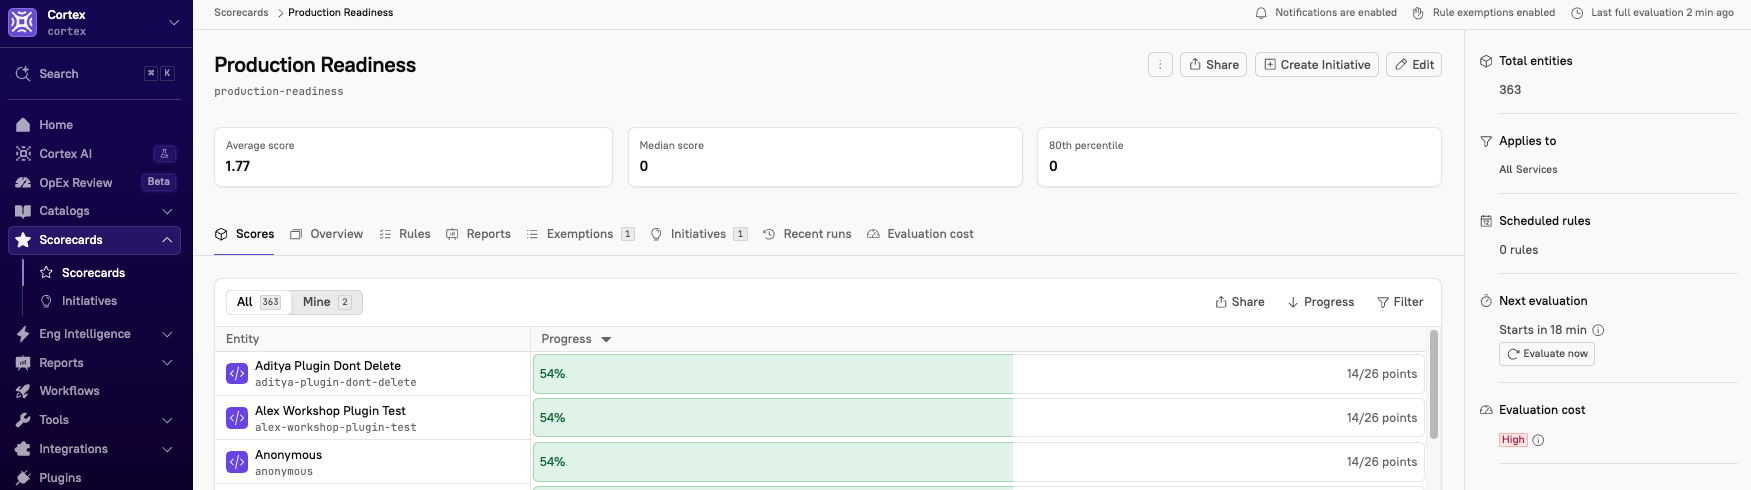Click the scores table vertical scrollbar
Screen dimensions: 1751x490
pyautogui.click(x=1434, y=385)
